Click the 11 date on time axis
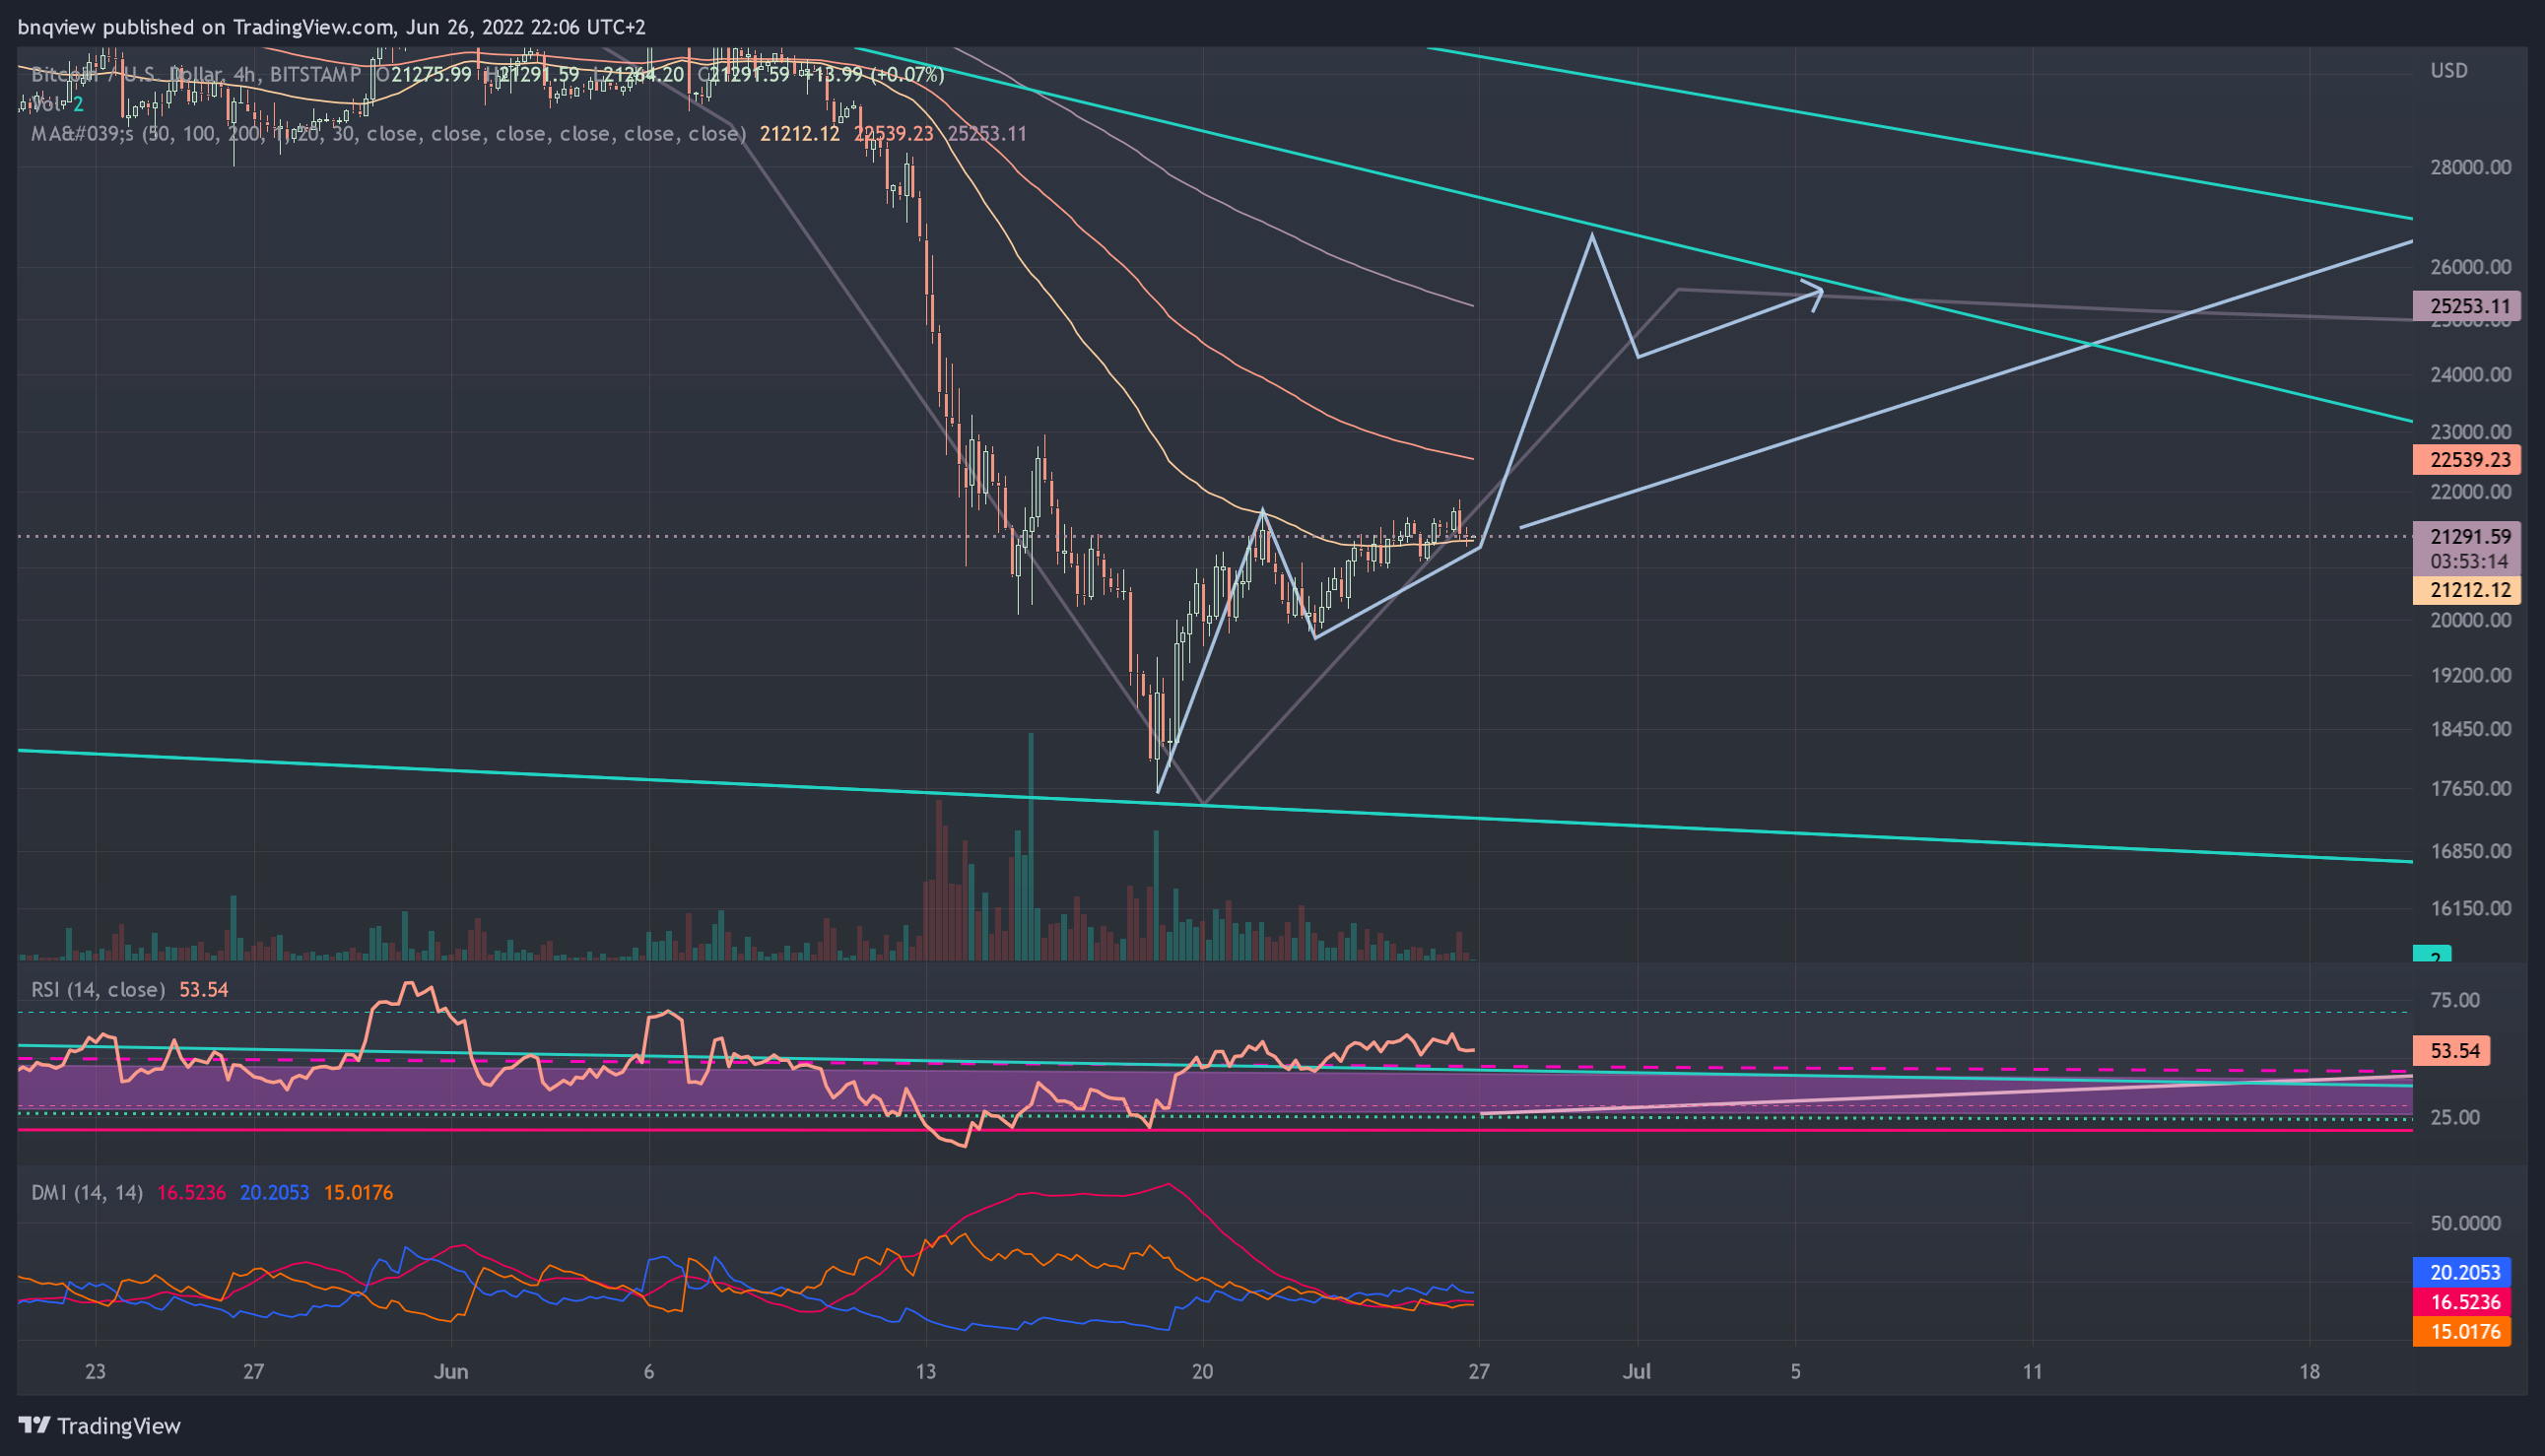 pyautogui.click(x=2032, y=1371)
